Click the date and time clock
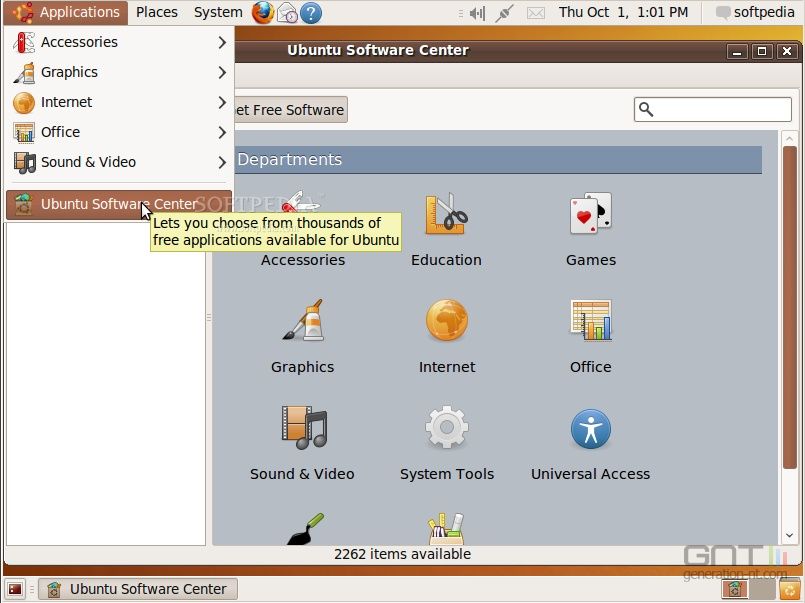Image resolution: width=805 pixels, height=603 pixels. 623,12
